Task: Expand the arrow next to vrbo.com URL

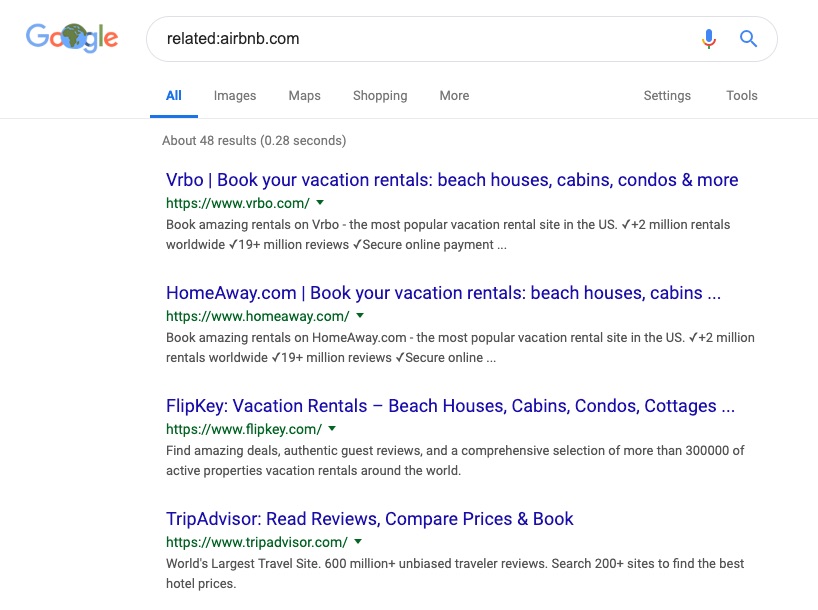Action: pyautogui.click(x=320, y=202)
